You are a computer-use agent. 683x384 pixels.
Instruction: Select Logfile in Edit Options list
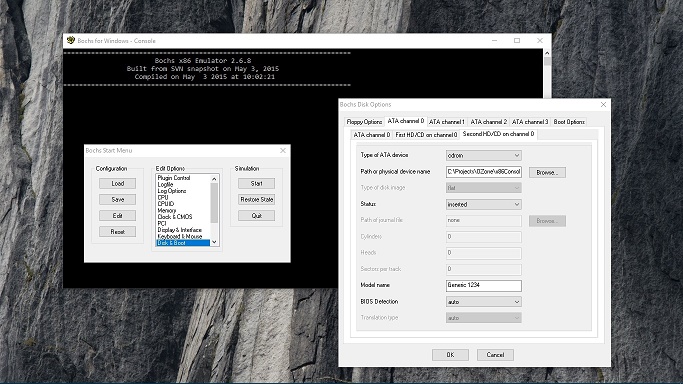point(183,184)
